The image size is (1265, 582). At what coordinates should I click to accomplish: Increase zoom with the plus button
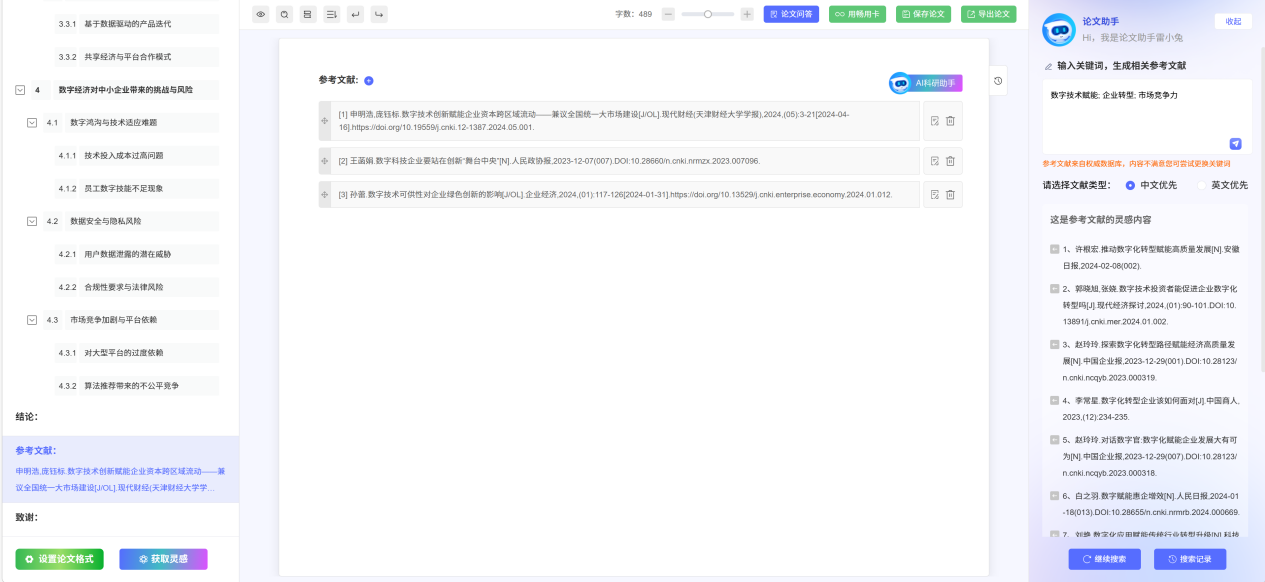coord(747,14)
